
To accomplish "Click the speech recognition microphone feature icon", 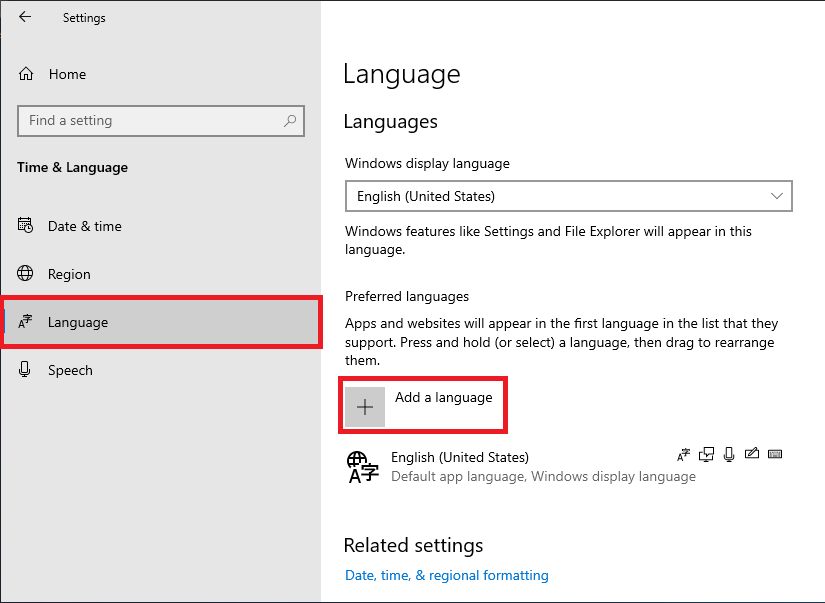I will click(x=729, y=454).
